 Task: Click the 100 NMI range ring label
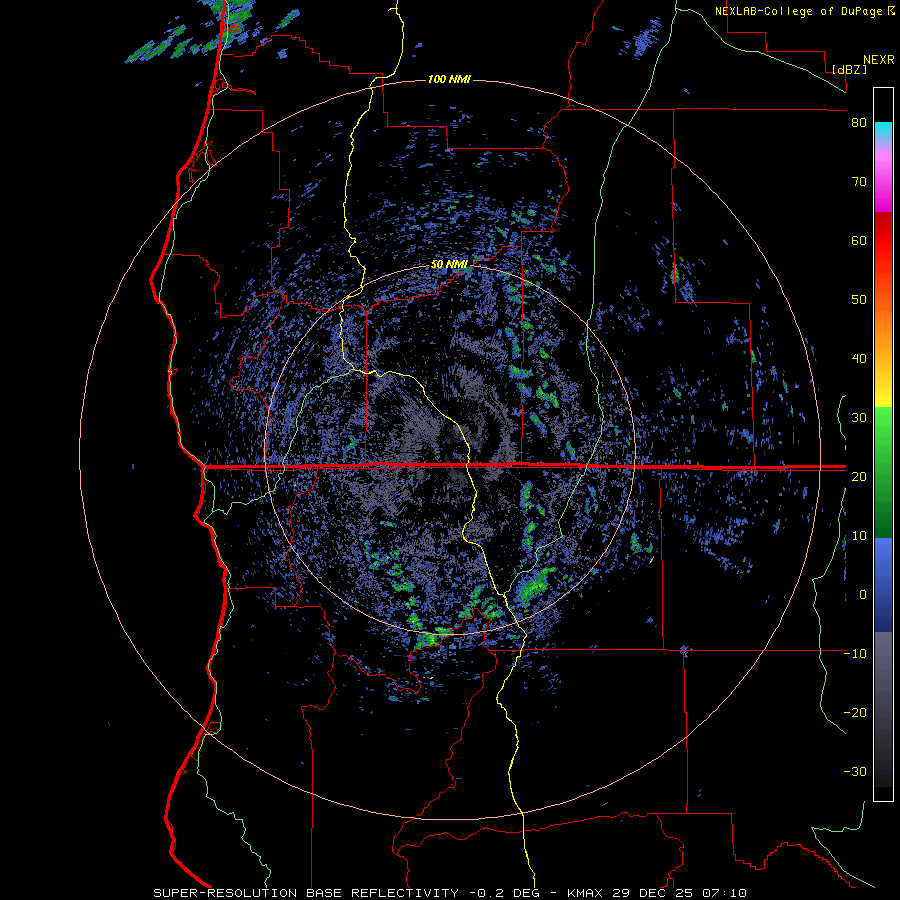(449, 79)
